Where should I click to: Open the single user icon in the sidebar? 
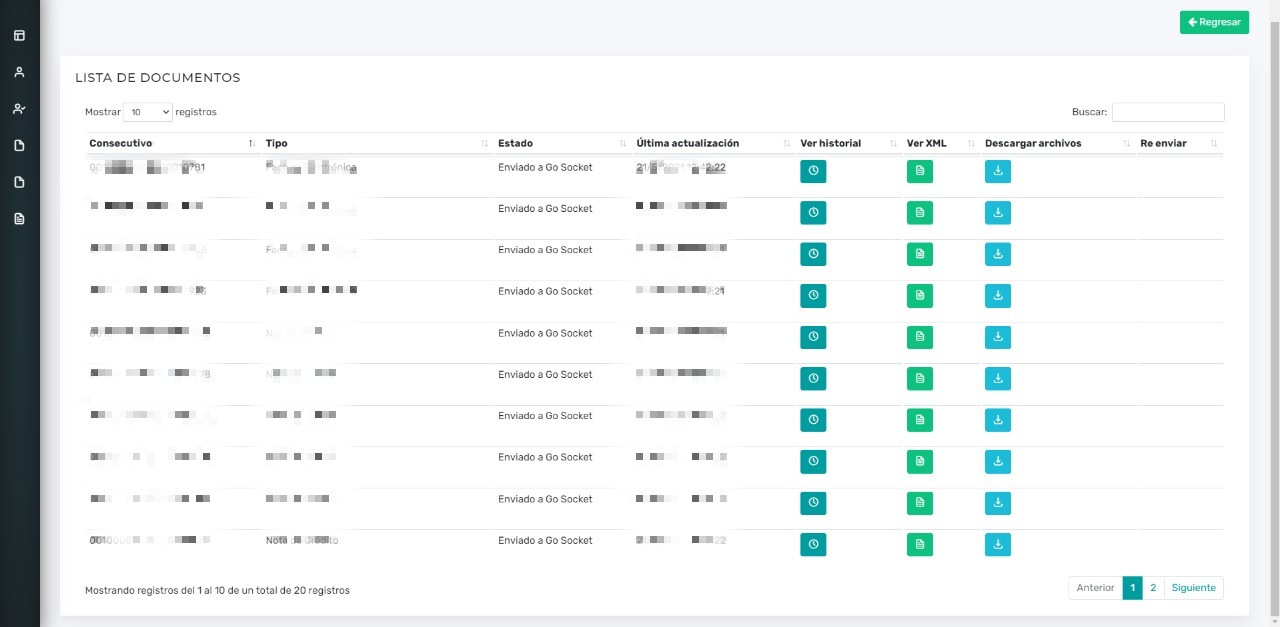coord(19,72)
